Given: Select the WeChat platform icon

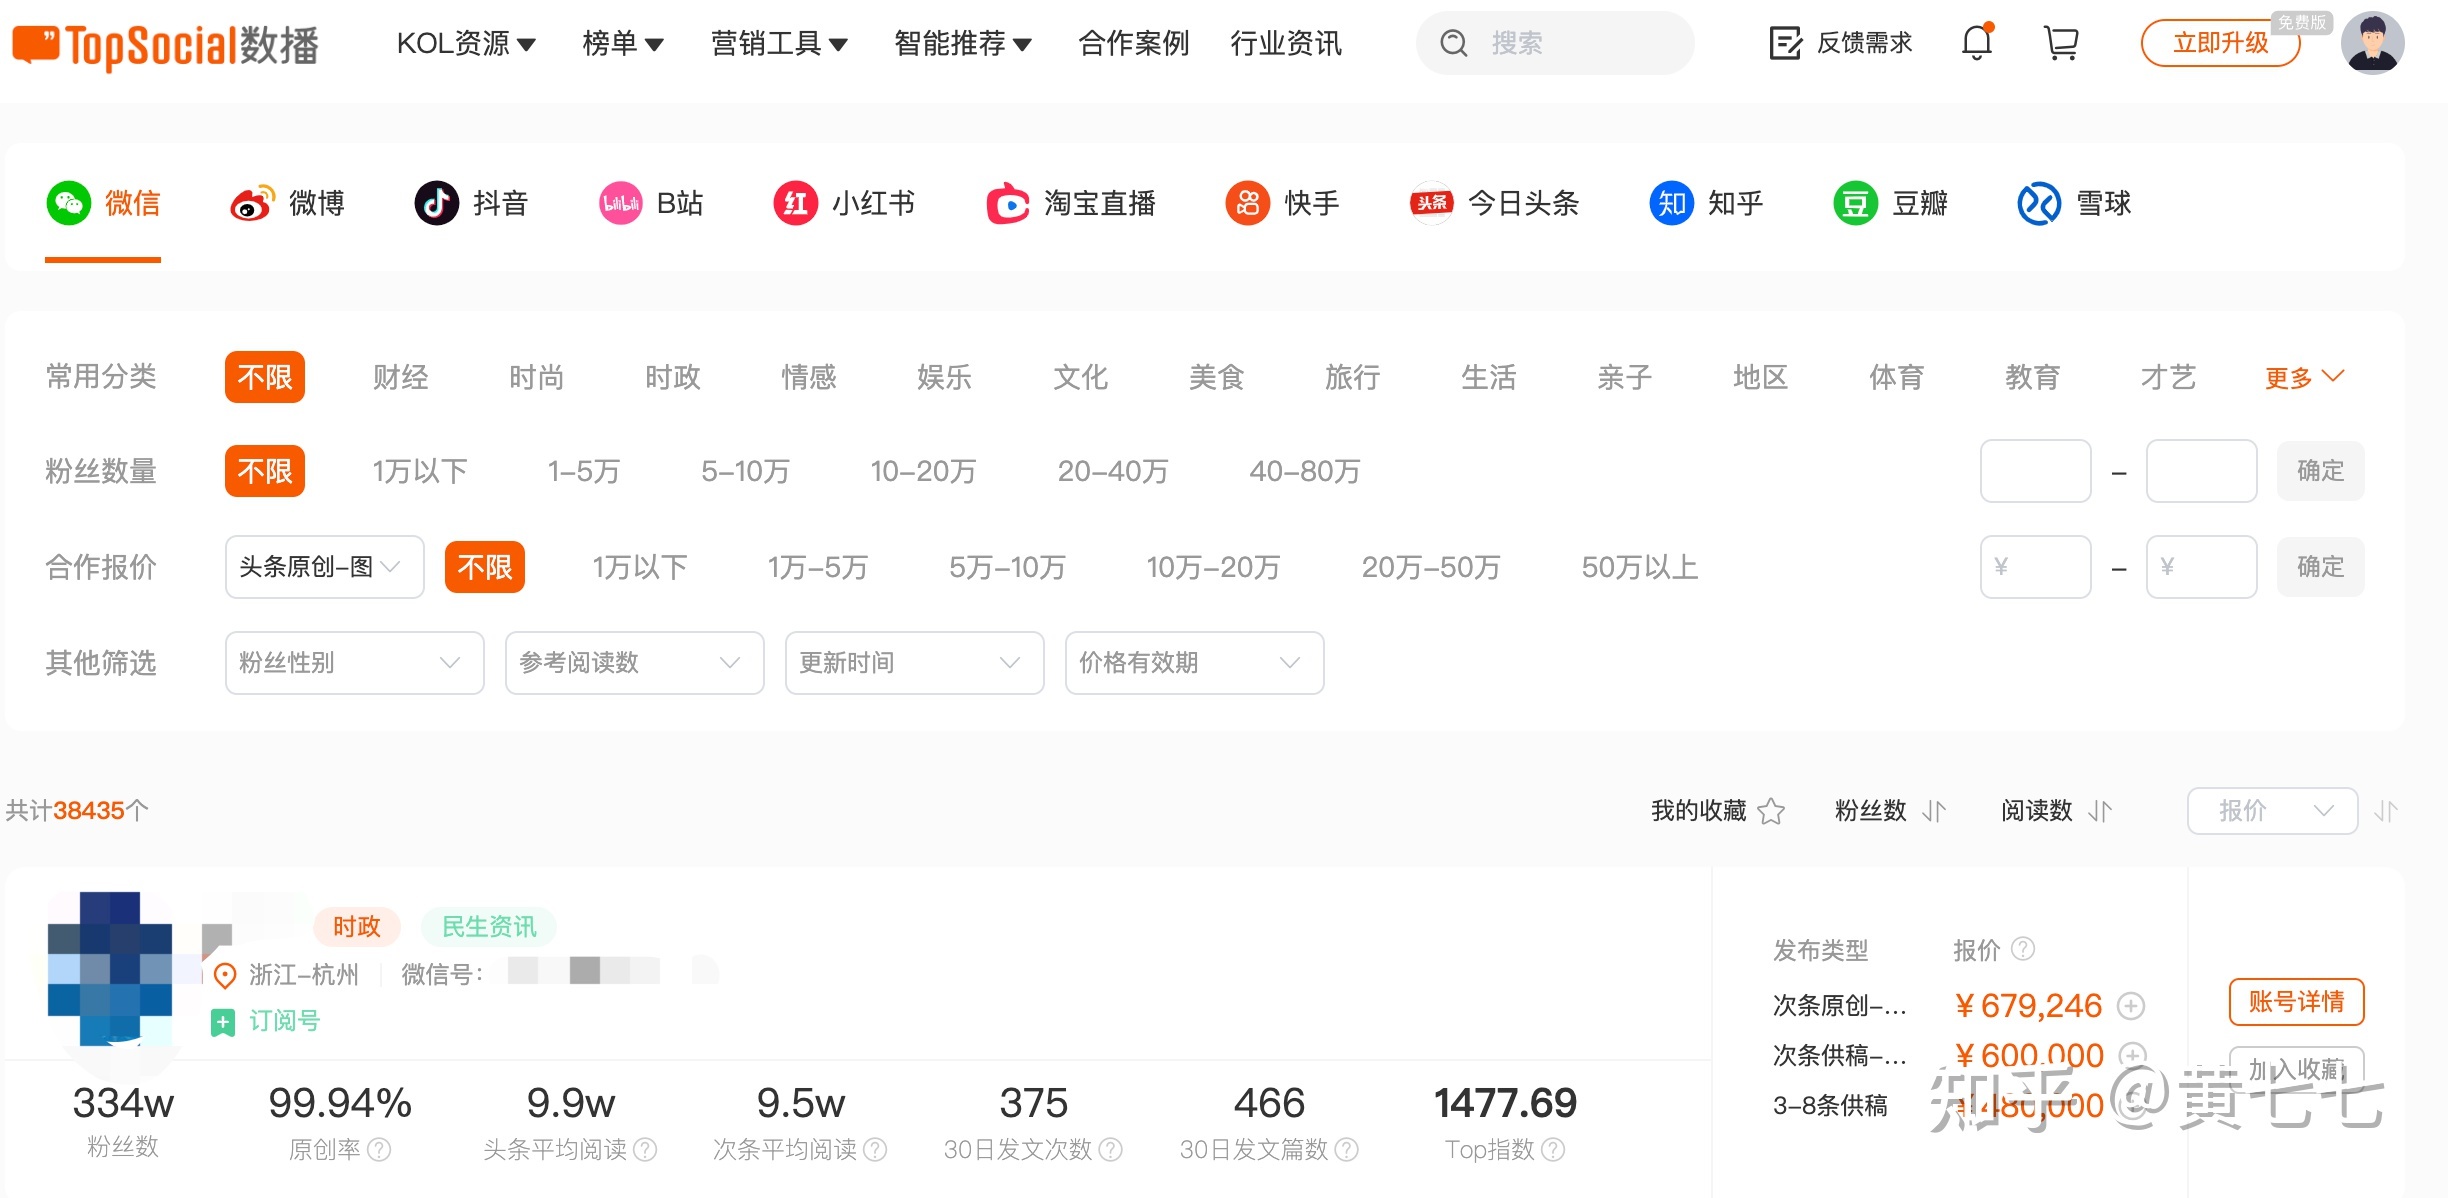Looking at the screenshot, I should pos(69,203).
